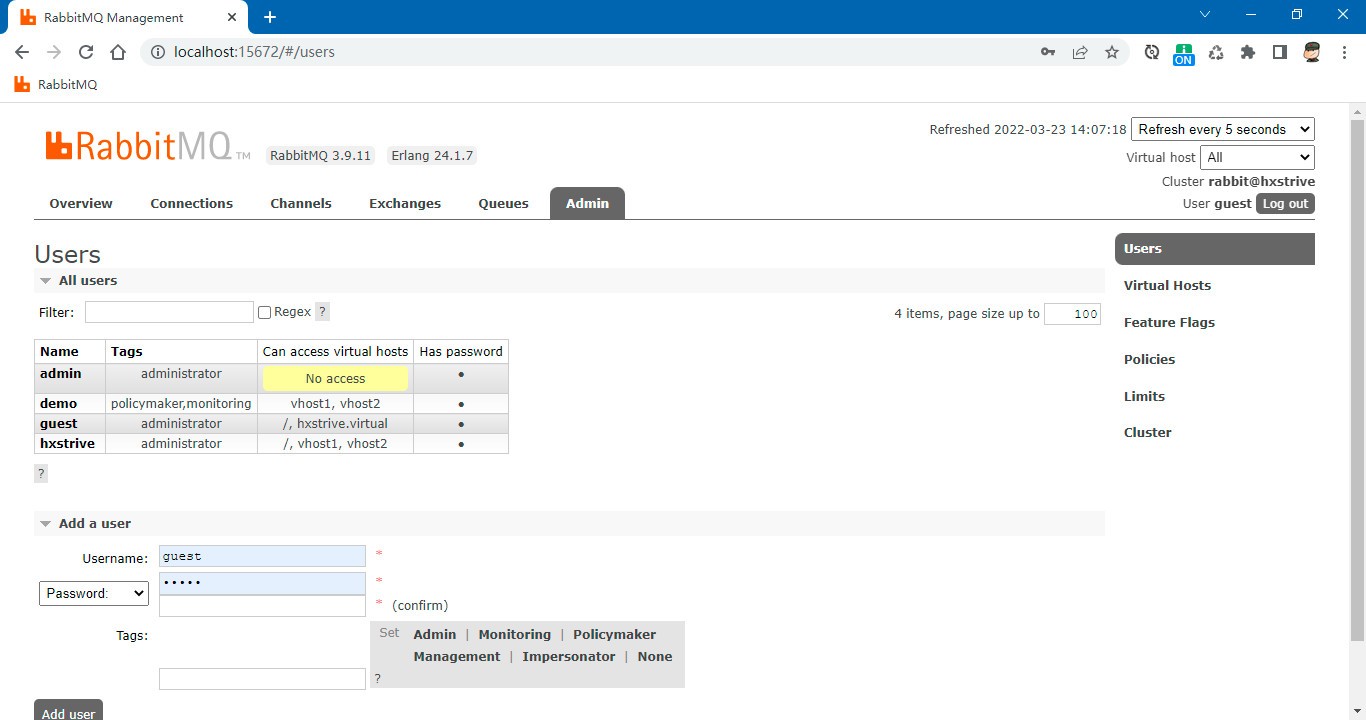The width and height of the screenshot is (1366, 720).
Task: Reload the page with refresh icon
Action: pos(86,52)
